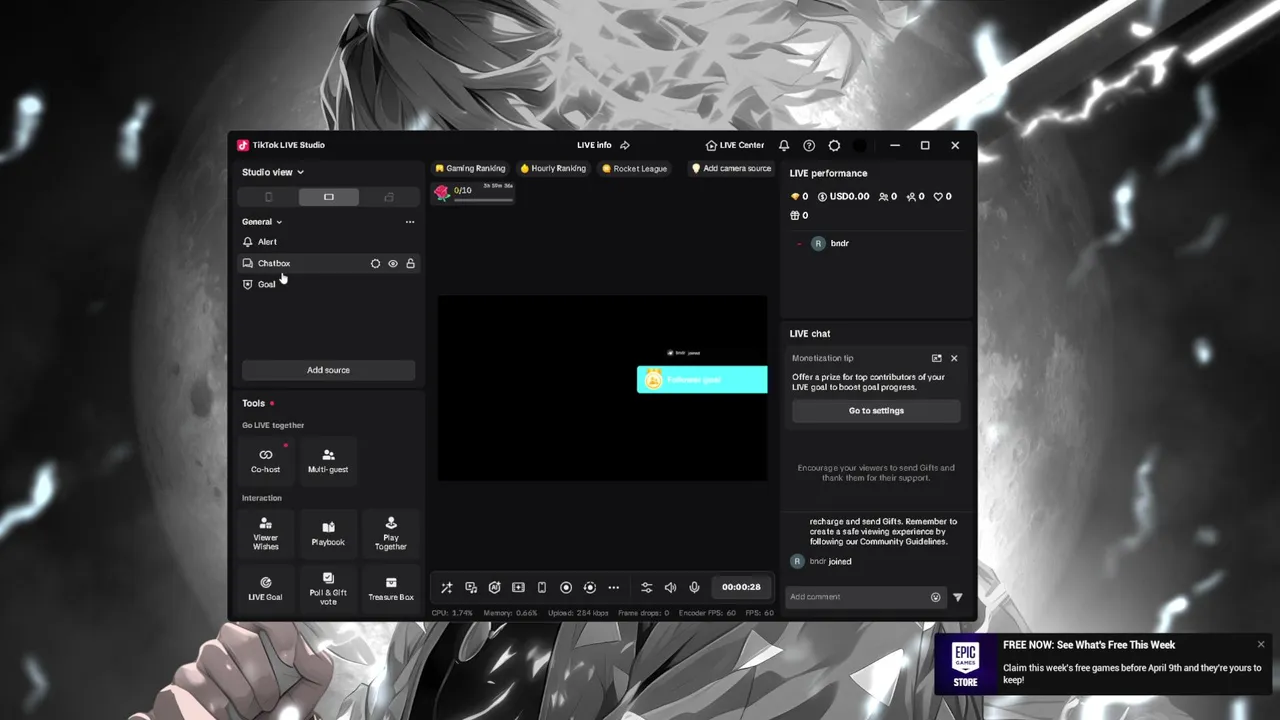Image resolution: width=1280 pixels, height=720 pixels.
Task: Click the viewers count in LIVE performance
Action: [x=887, y=197]
